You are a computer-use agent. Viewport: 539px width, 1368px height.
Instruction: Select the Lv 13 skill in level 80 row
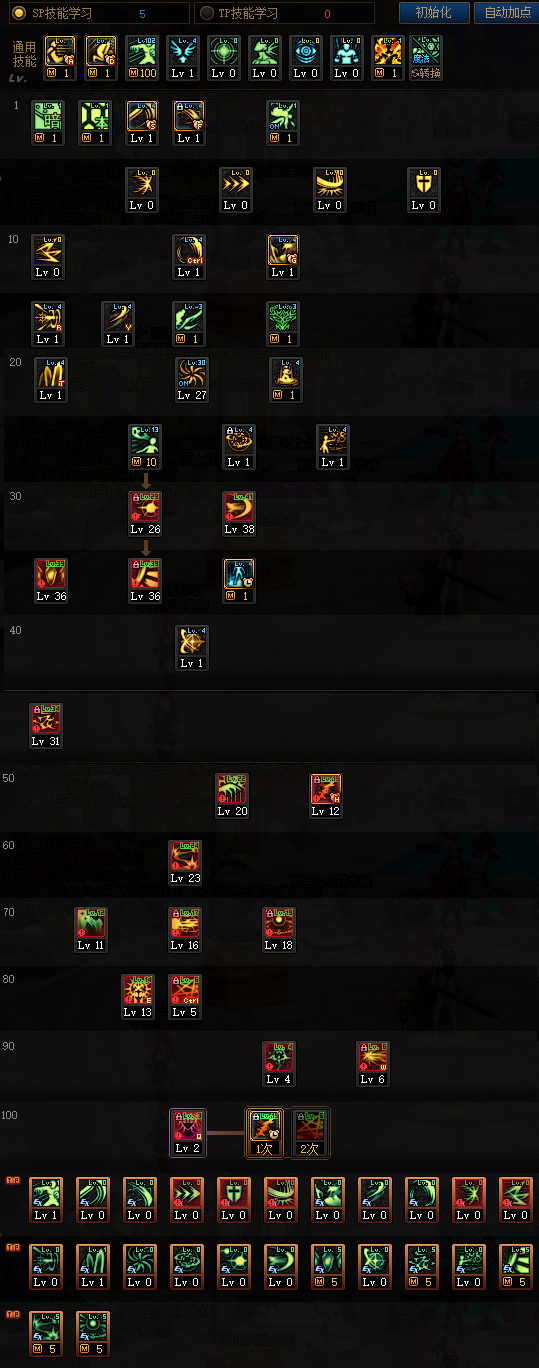tap(138, 997)
